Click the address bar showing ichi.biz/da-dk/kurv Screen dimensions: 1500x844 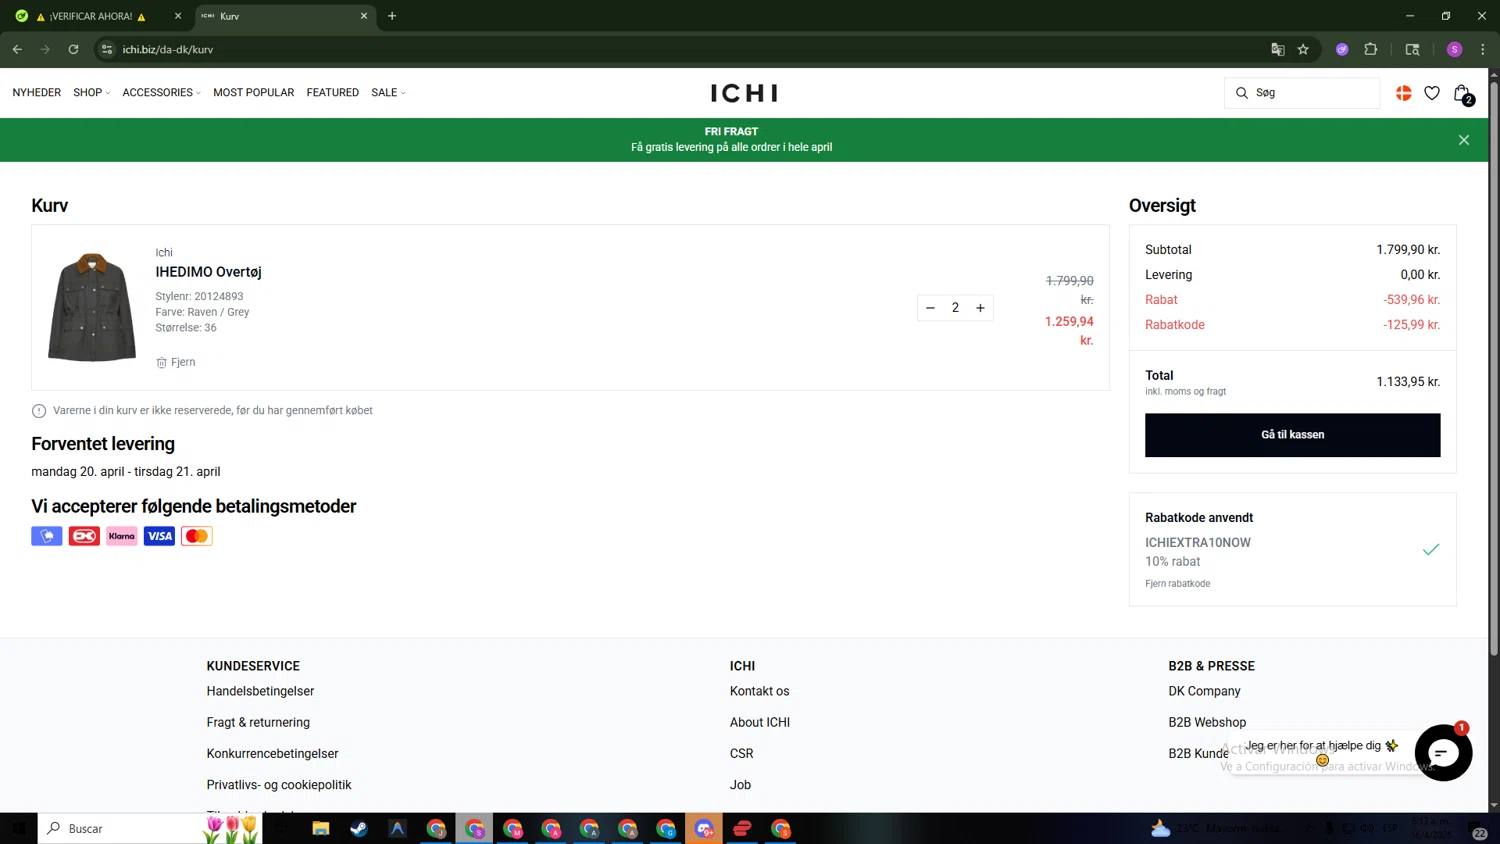[x=680, y=49]
